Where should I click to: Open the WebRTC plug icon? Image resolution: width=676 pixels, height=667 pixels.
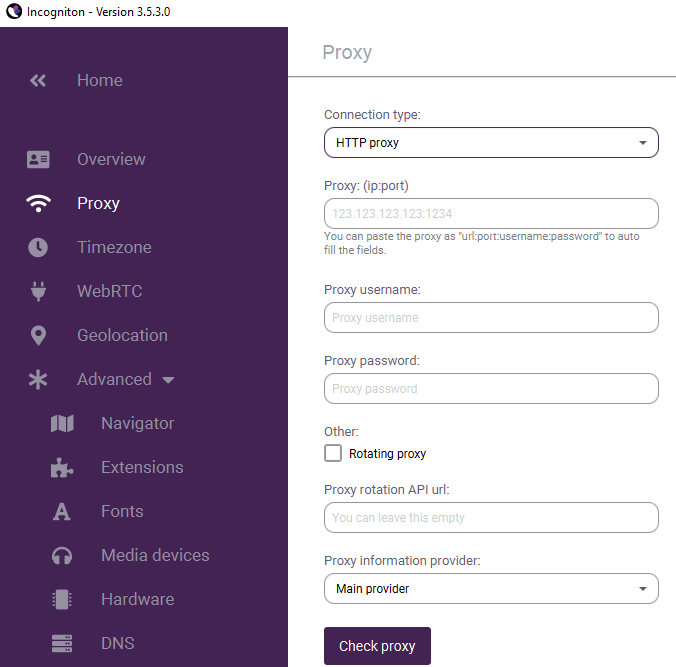[38, 291]
